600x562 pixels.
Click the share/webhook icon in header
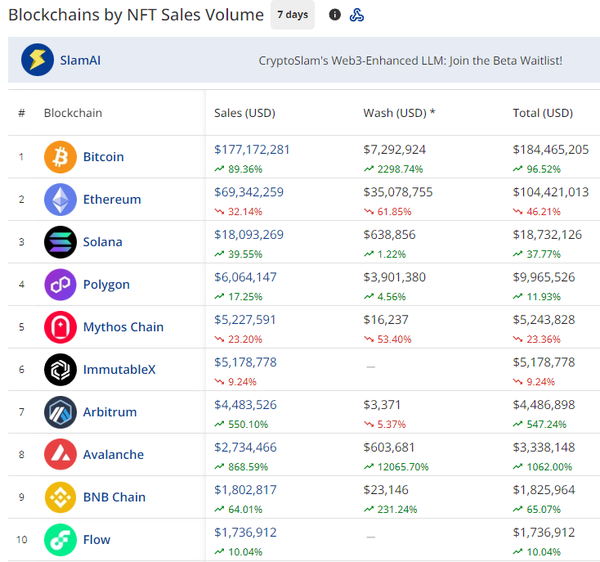357,15
